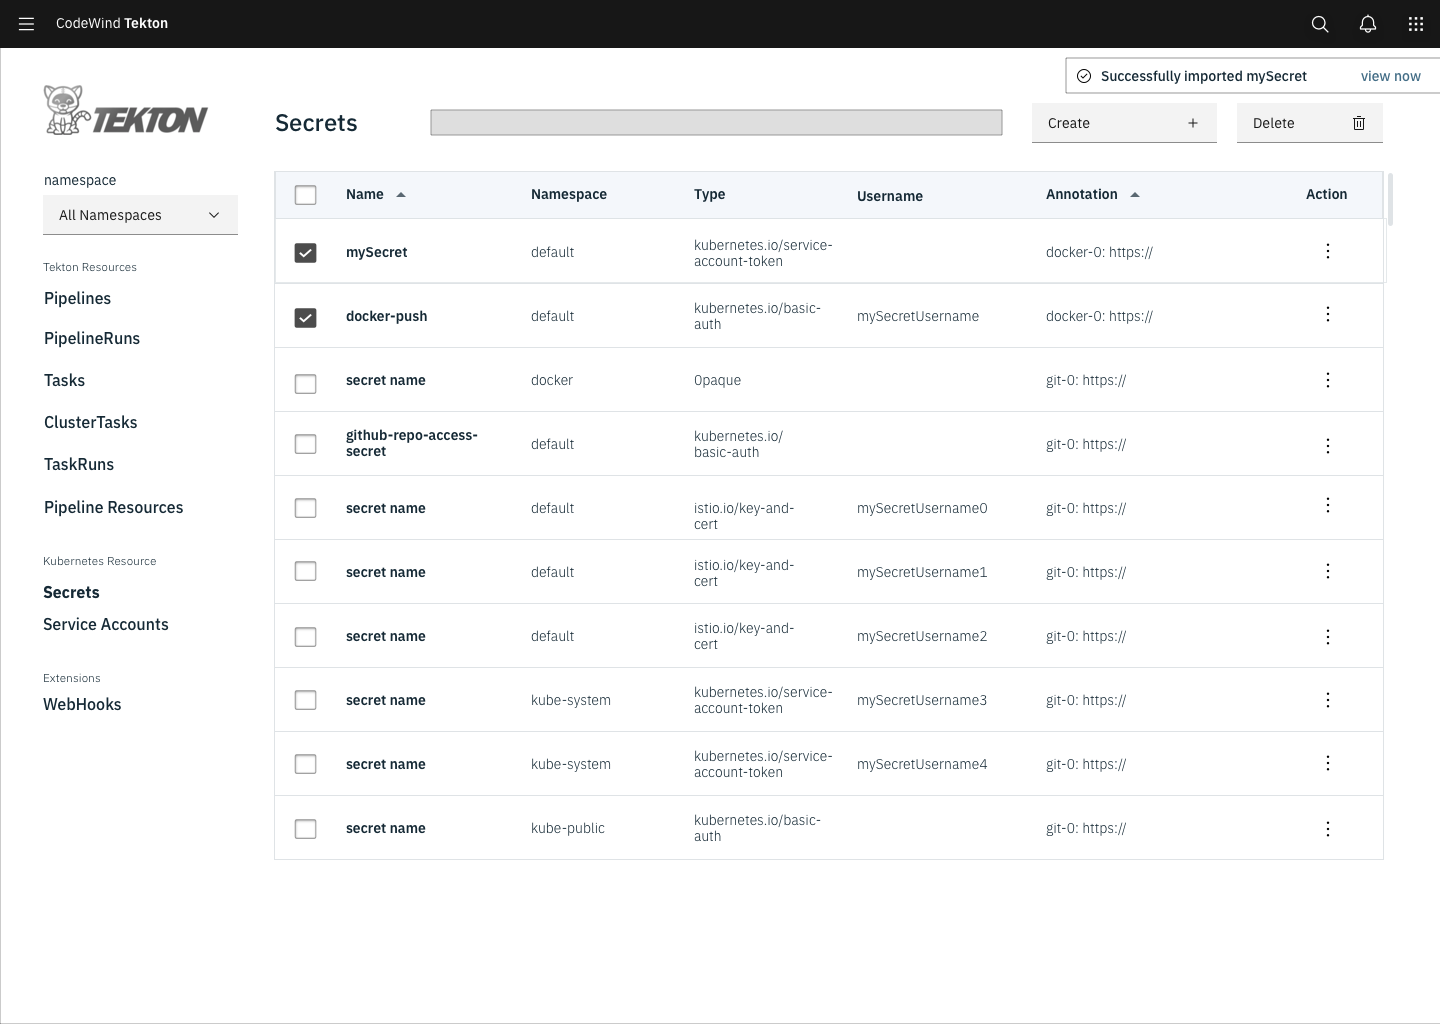Open the overflow actions menu for docker-push
Image resolution: width=1440 pixels, height=1024 pixels.
pyautogui.click(x=1327, y=314)
